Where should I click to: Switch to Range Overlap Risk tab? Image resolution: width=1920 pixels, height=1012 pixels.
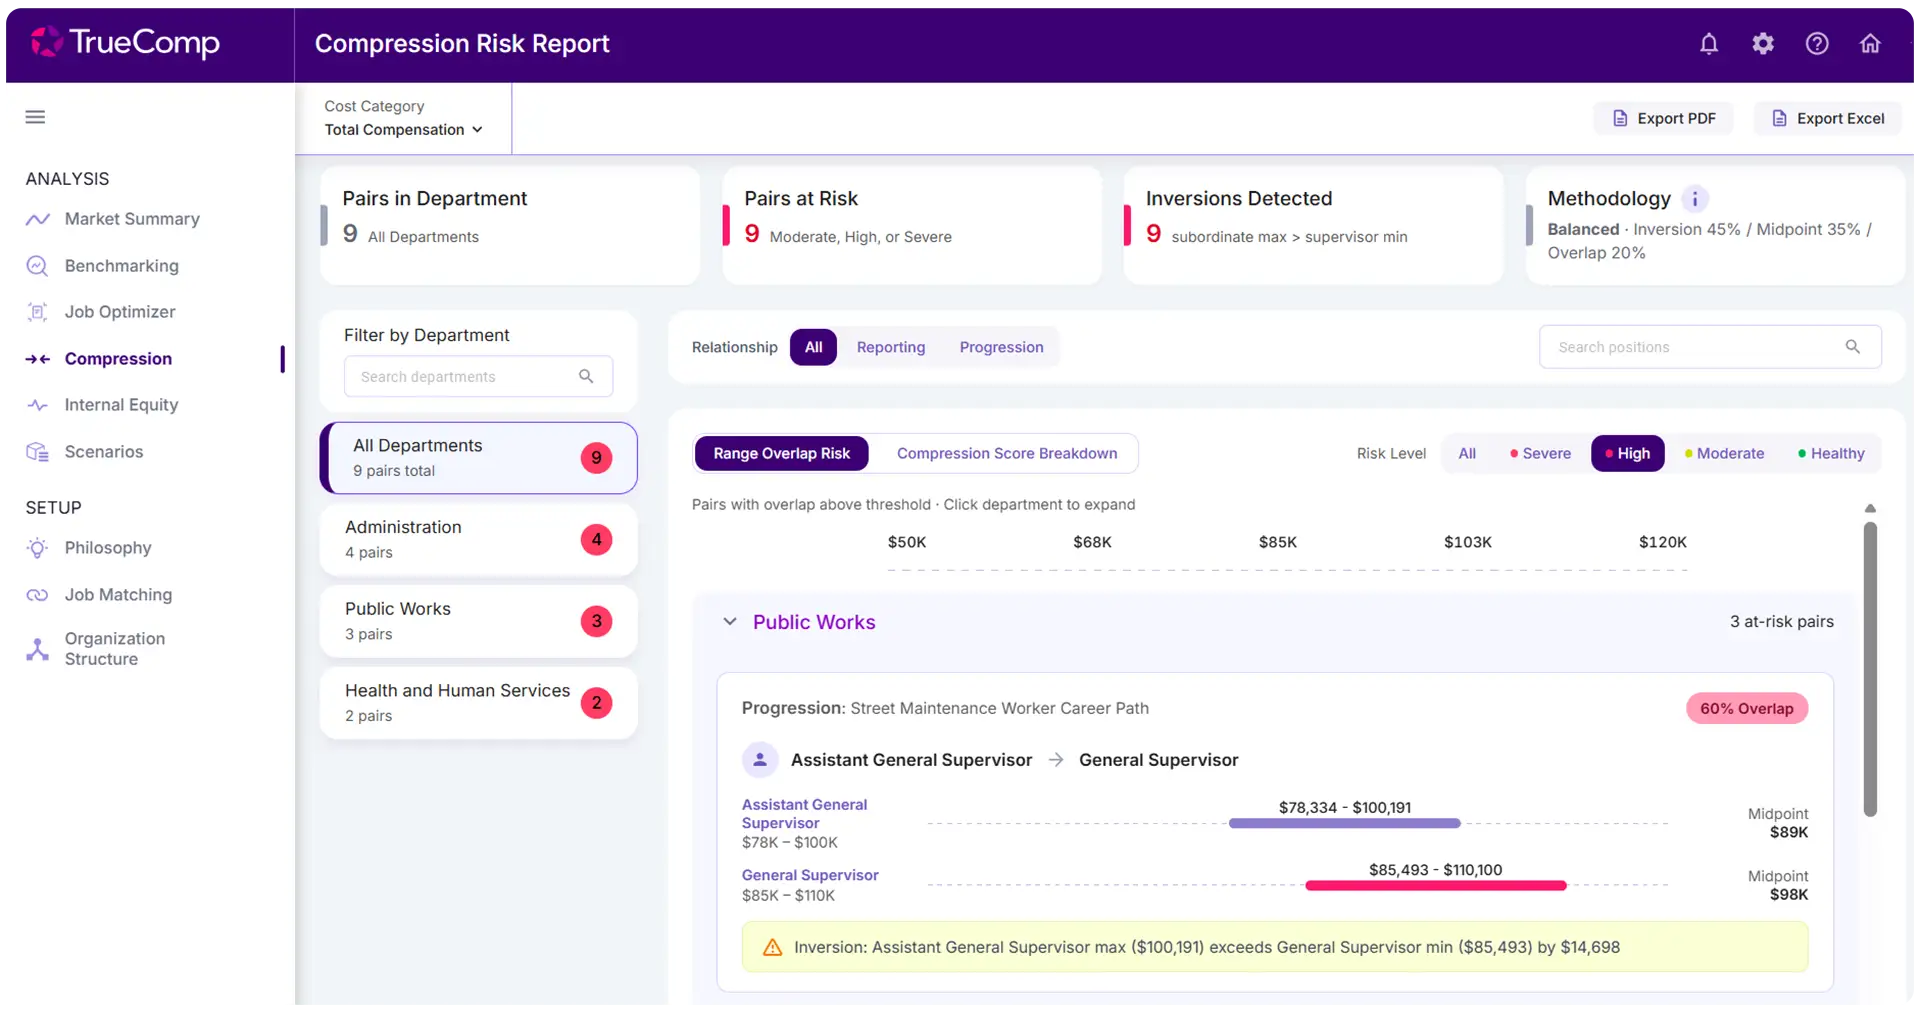781,453
